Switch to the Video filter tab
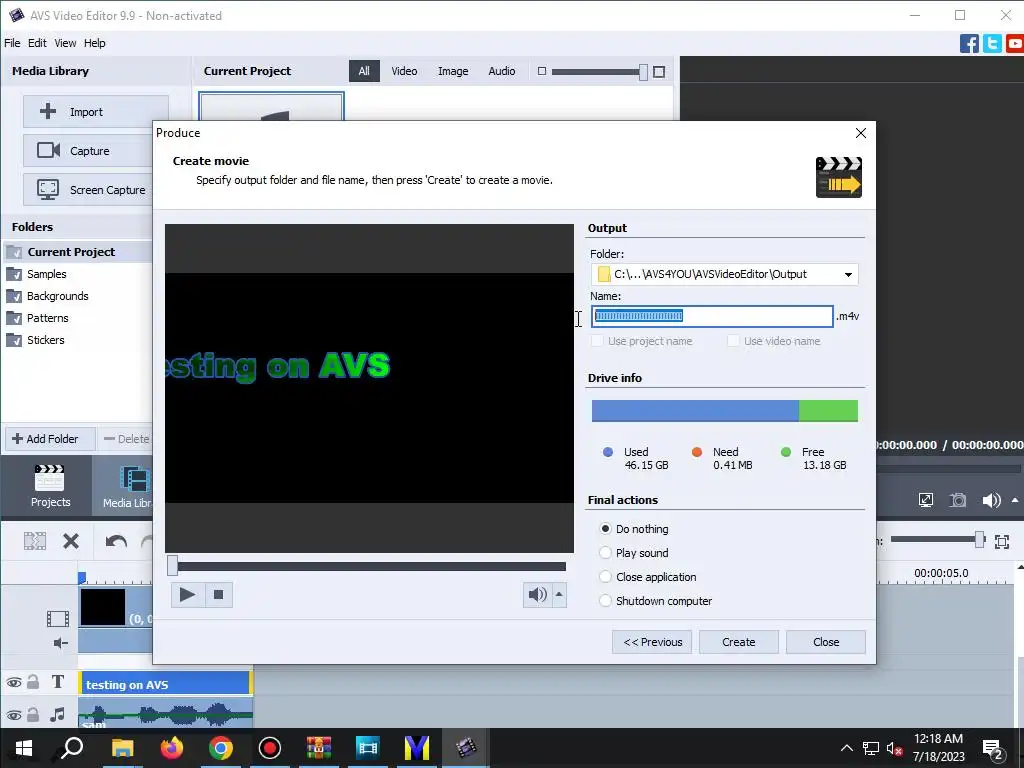The image size is (1024, 768). (x=404, y=71)
